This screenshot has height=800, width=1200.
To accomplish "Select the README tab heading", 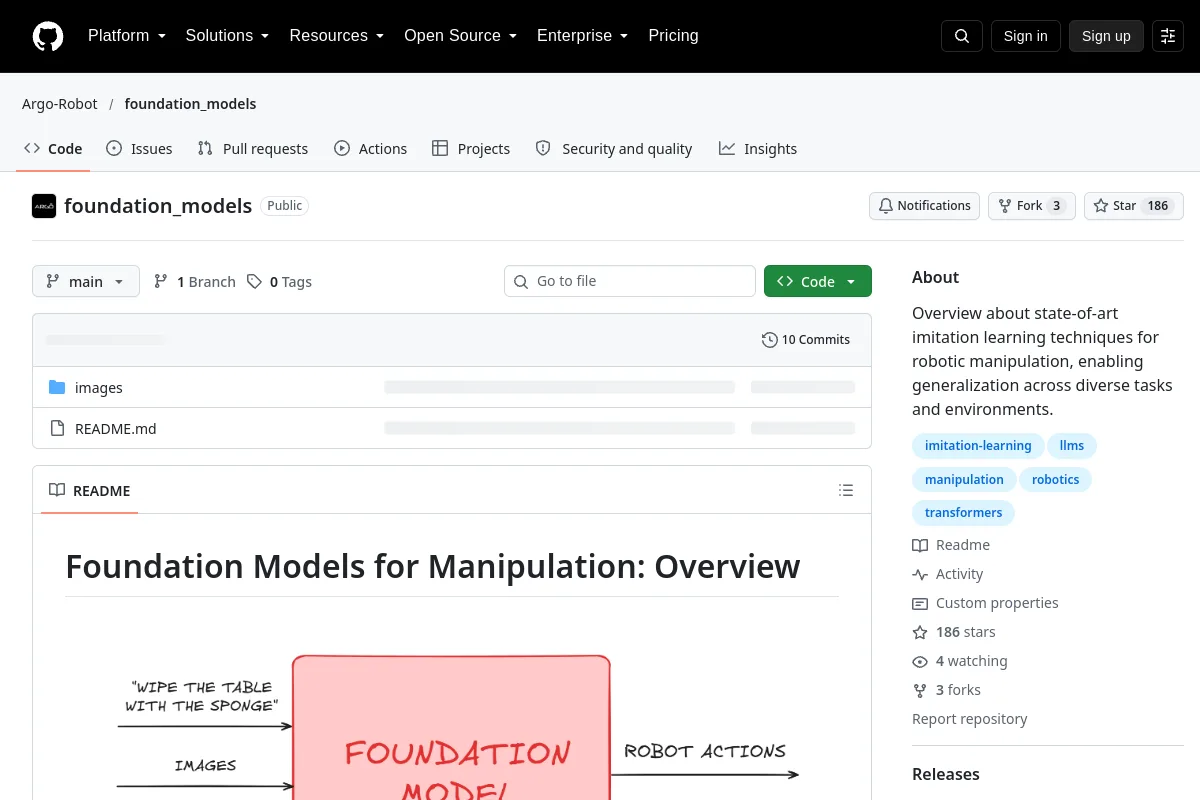I will [90, 491].
